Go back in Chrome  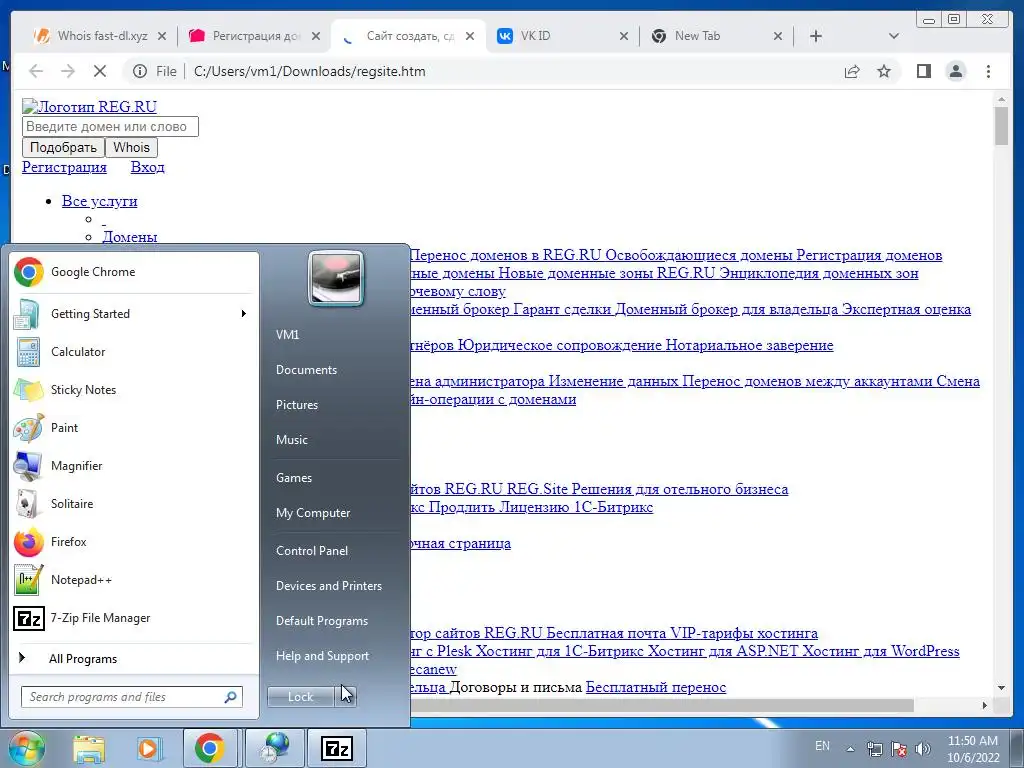pyautogui.click(x=36, y=71)
